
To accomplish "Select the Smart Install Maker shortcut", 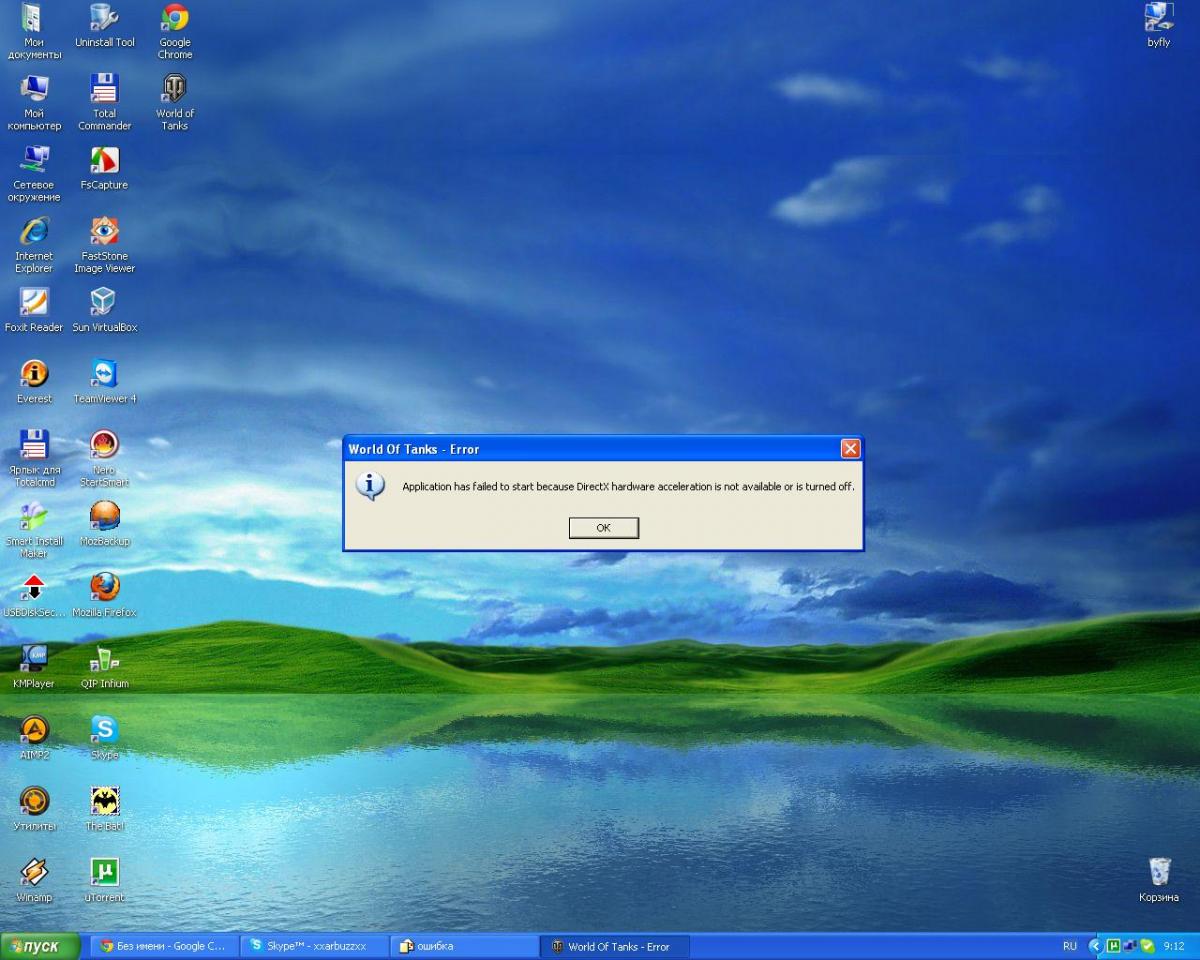I will (34, 529).
